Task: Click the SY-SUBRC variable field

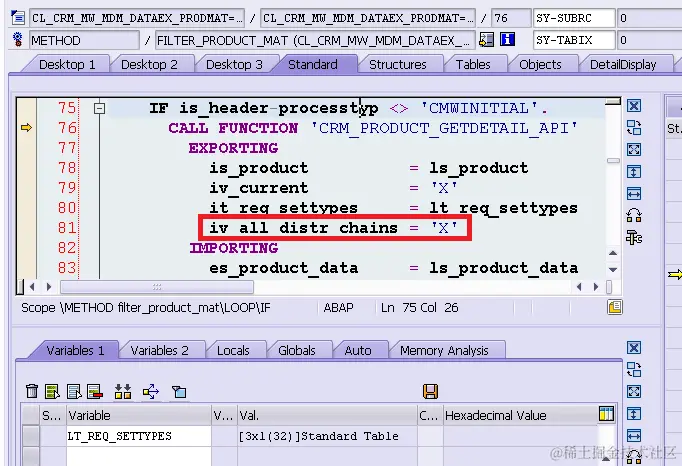Action: point(575,18)
